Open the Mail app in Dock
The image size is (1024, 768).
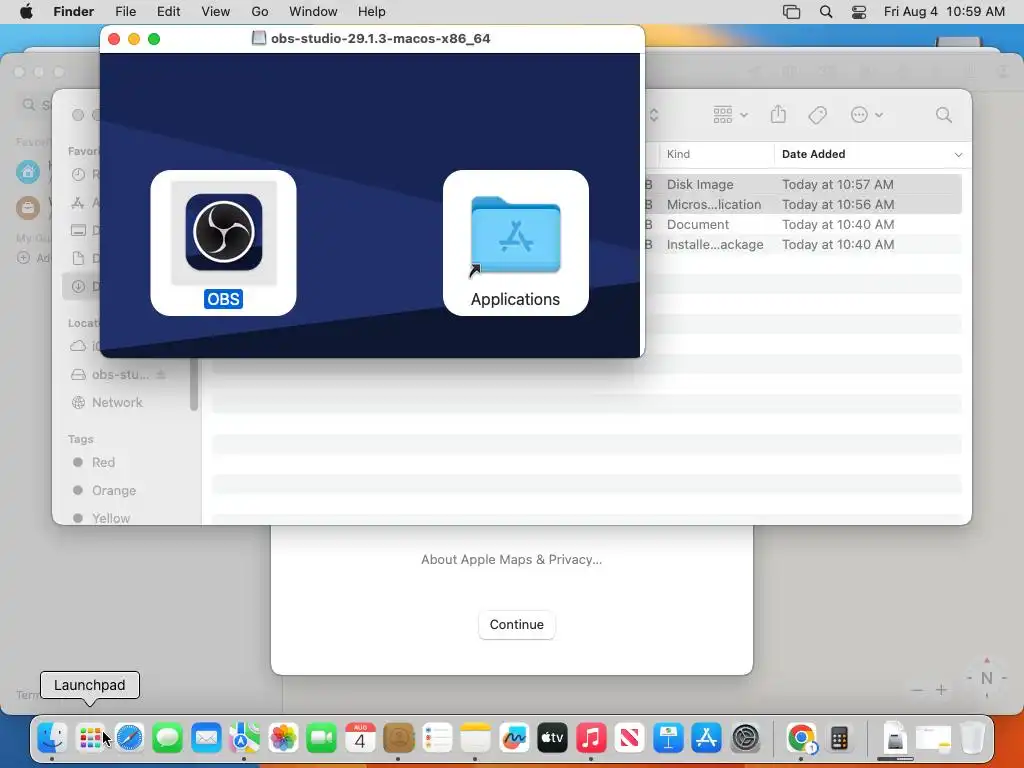[206, 738]
